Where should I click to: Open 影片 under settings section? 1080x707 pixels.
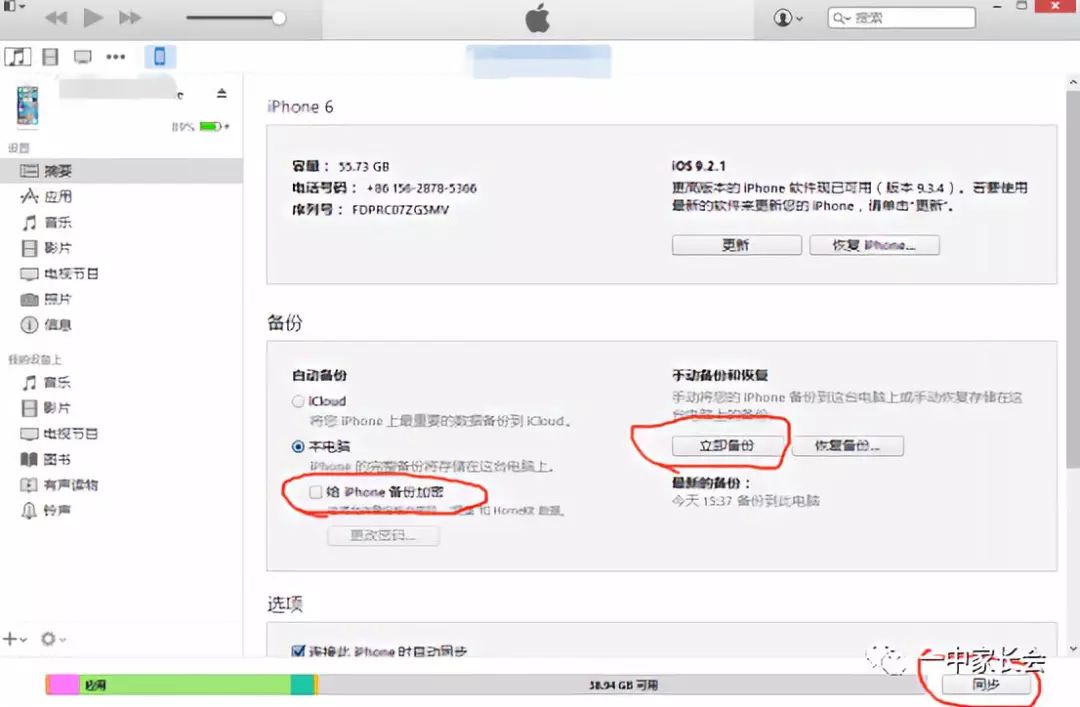pyautogui.click(x=47, y=248)
